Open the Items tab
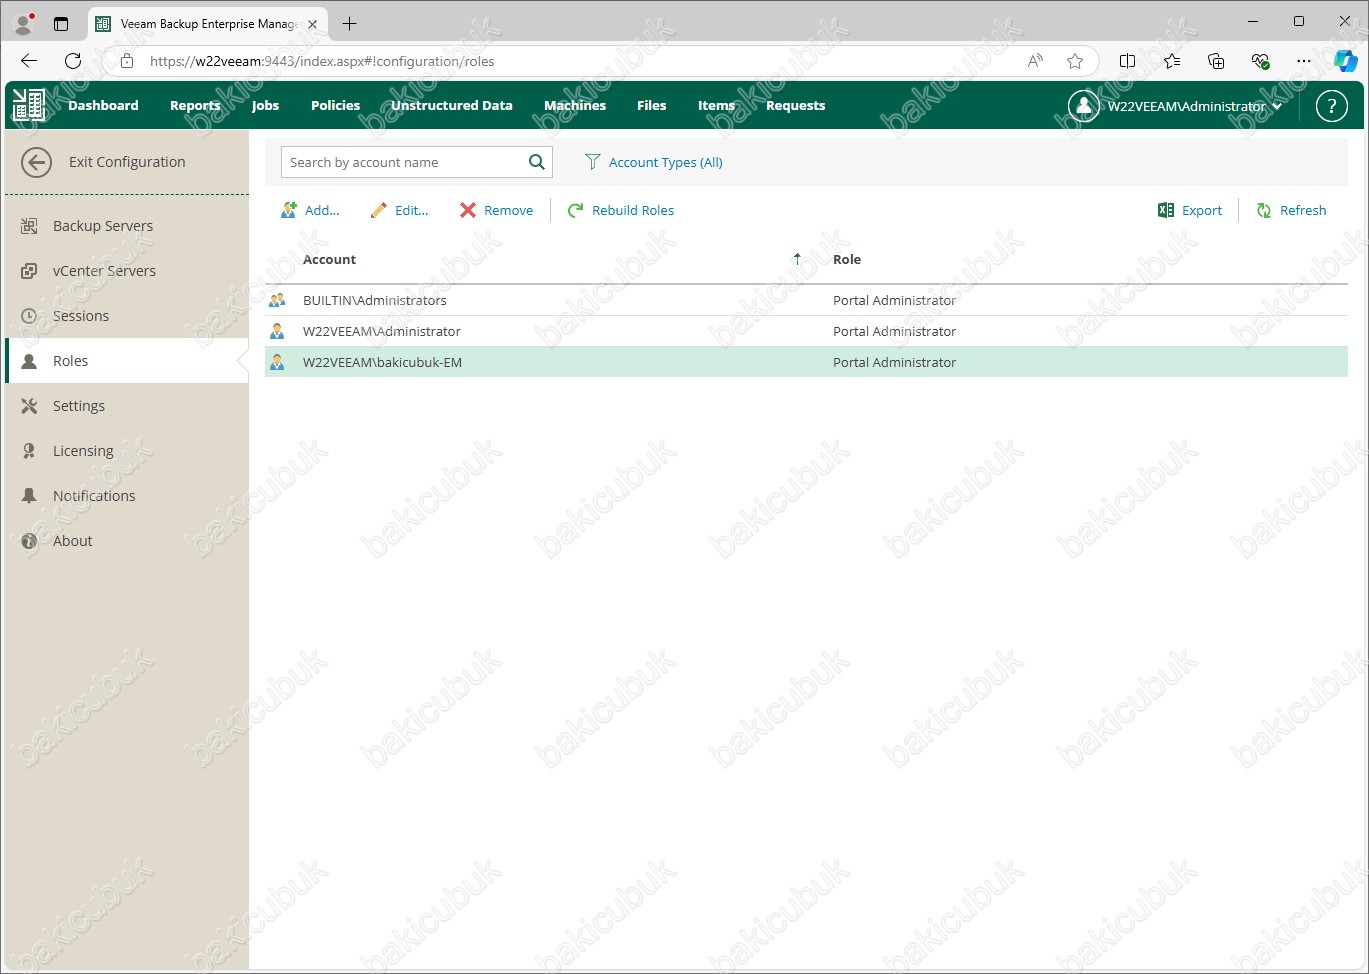 pyautogui.click(x=716, y=105)
